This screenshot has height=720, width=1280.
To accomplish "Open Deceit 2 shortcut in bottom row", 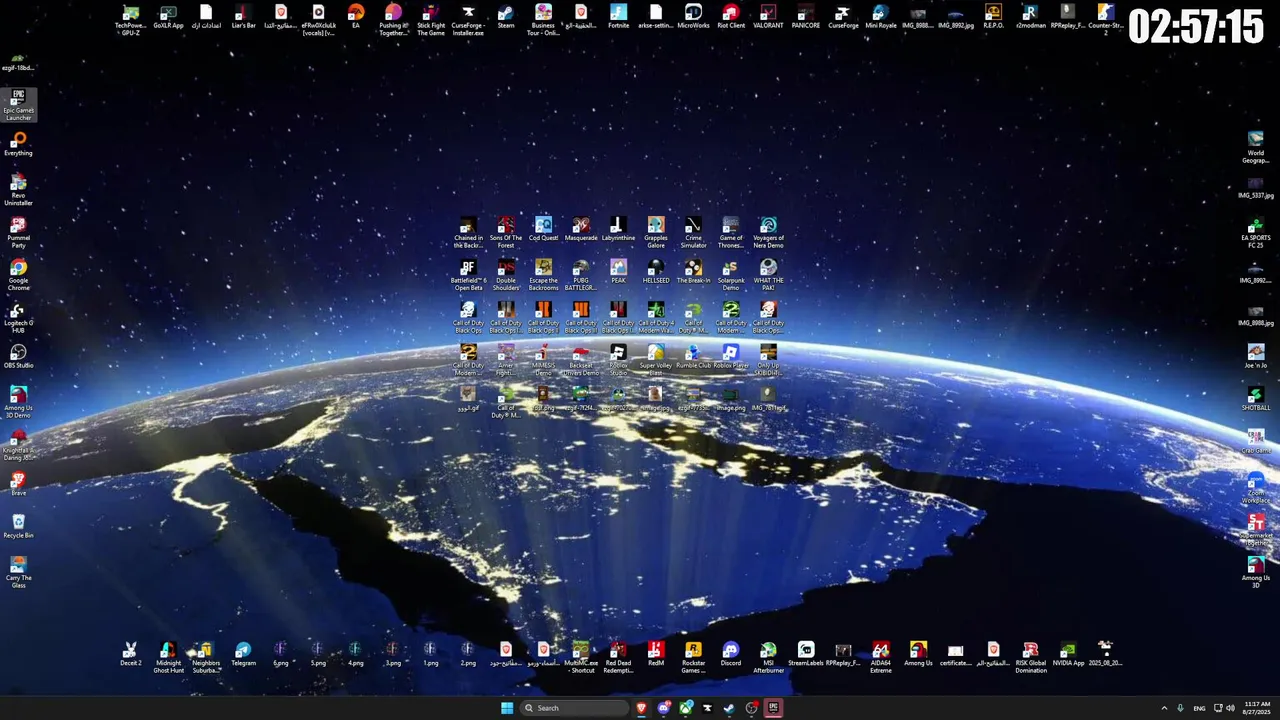I will (131, 654).
